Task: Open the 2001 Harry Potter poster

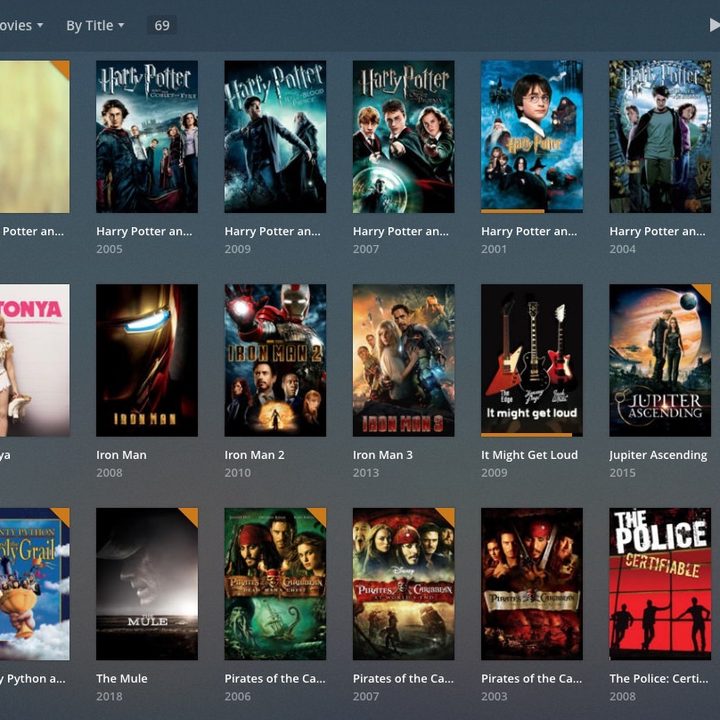Action: click(532, 136)
